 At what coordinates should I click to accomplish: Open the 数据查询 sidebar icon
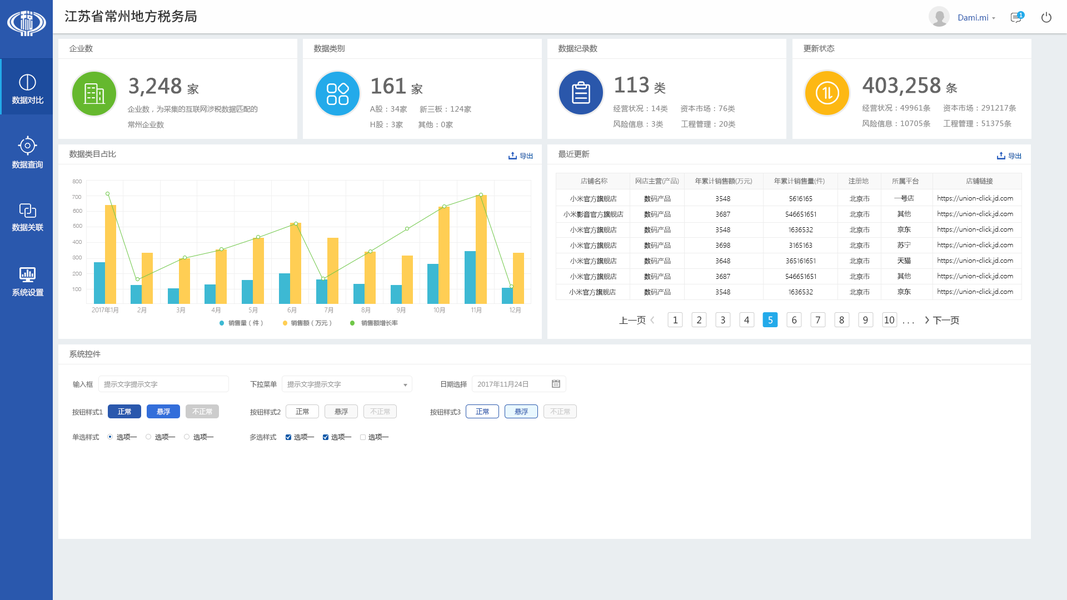pyautogui.click(x=27, y=146)
